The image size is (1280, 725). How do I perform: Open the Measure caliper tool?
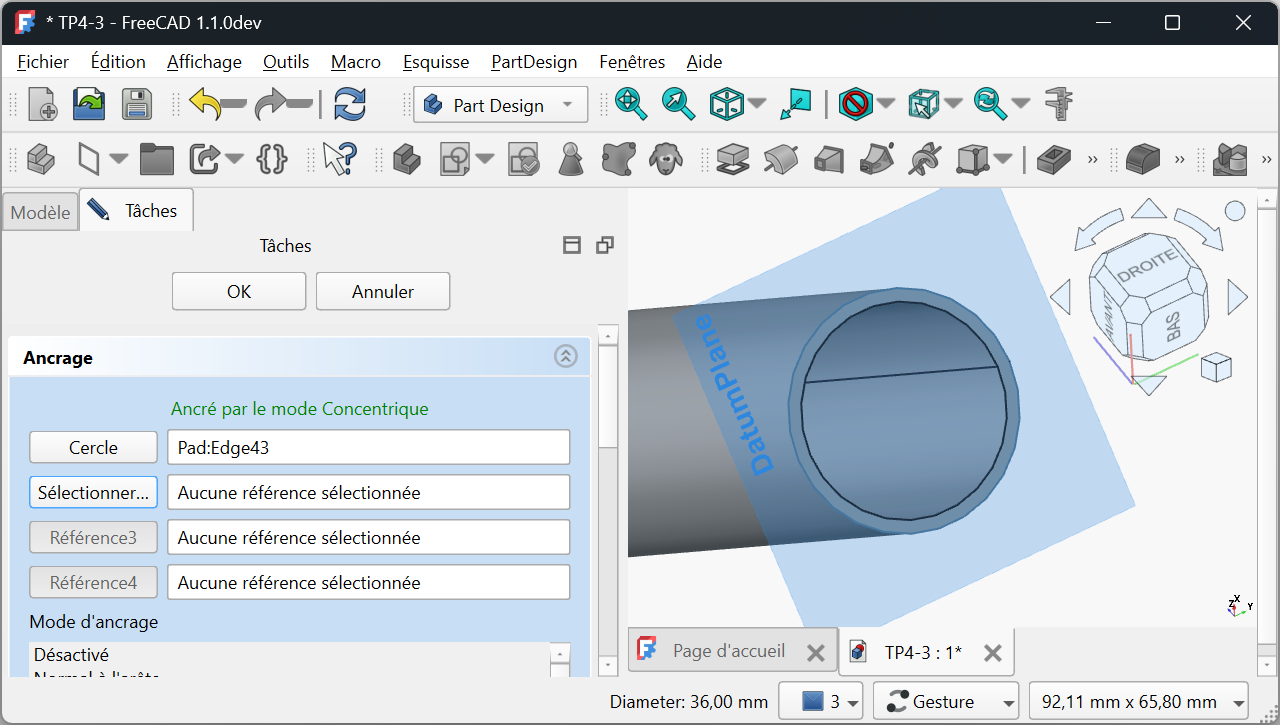pos(1058,104)
